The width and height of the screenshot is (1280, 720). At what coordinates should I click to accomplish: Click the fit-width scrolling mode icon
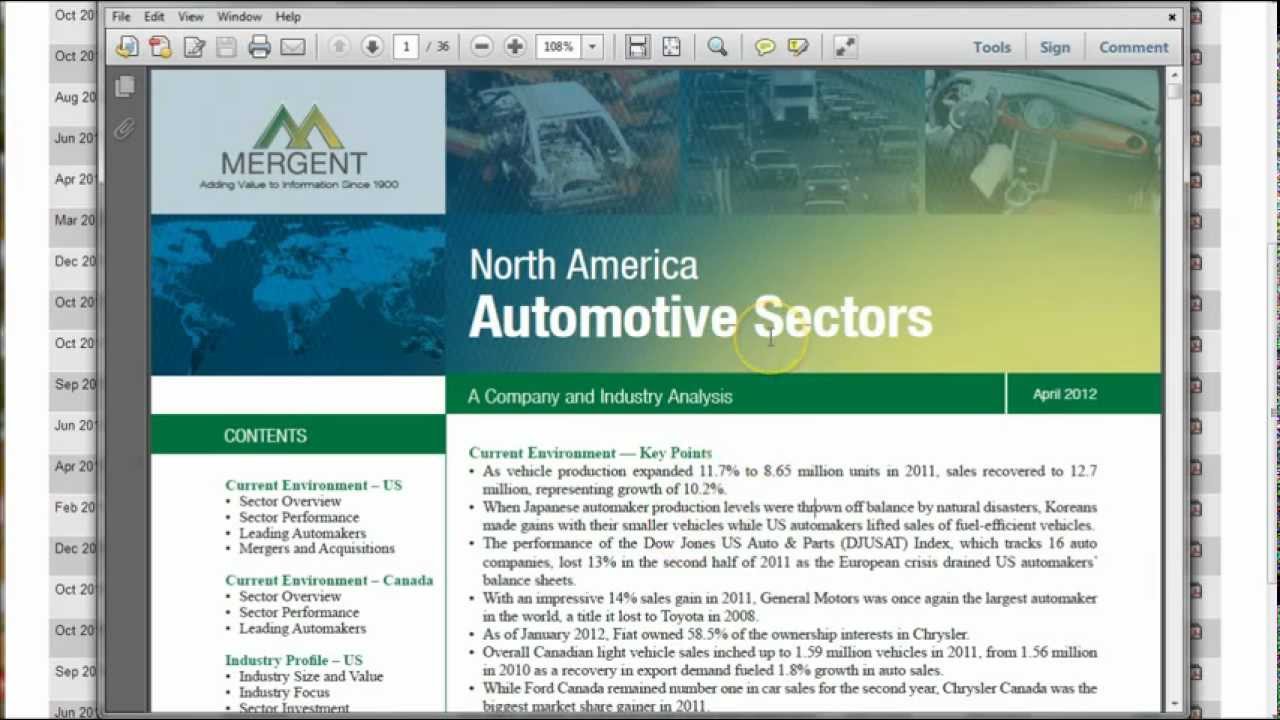coord(638,47)
